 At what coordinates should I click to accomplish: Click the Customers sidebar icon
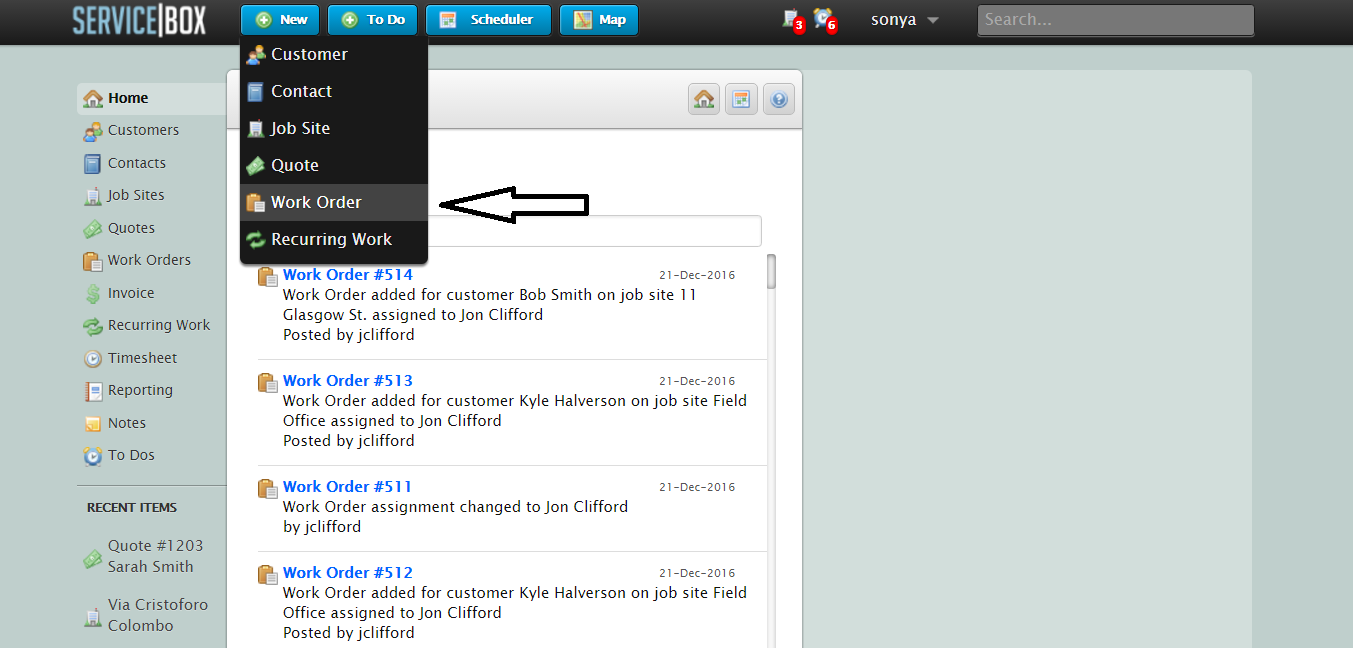click(93, 131)
